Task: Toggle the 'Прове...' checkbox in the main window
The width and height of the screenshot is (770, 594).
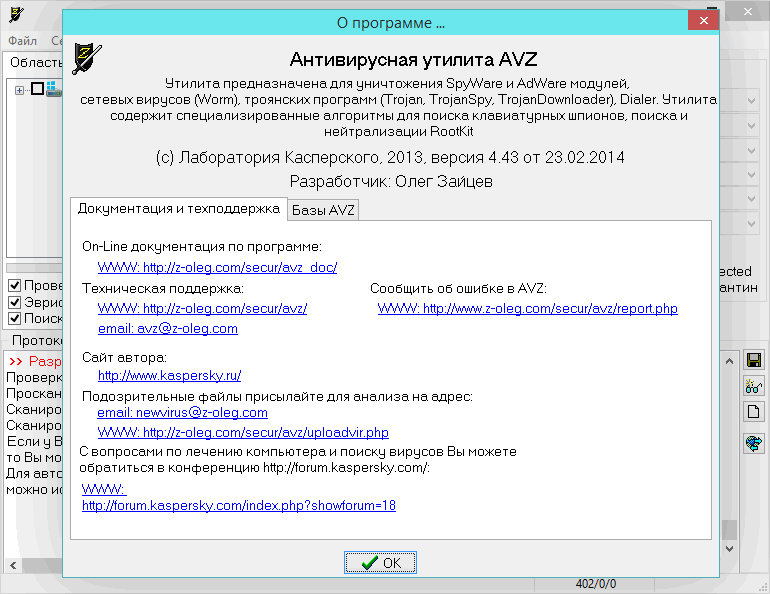Action: 15,285
